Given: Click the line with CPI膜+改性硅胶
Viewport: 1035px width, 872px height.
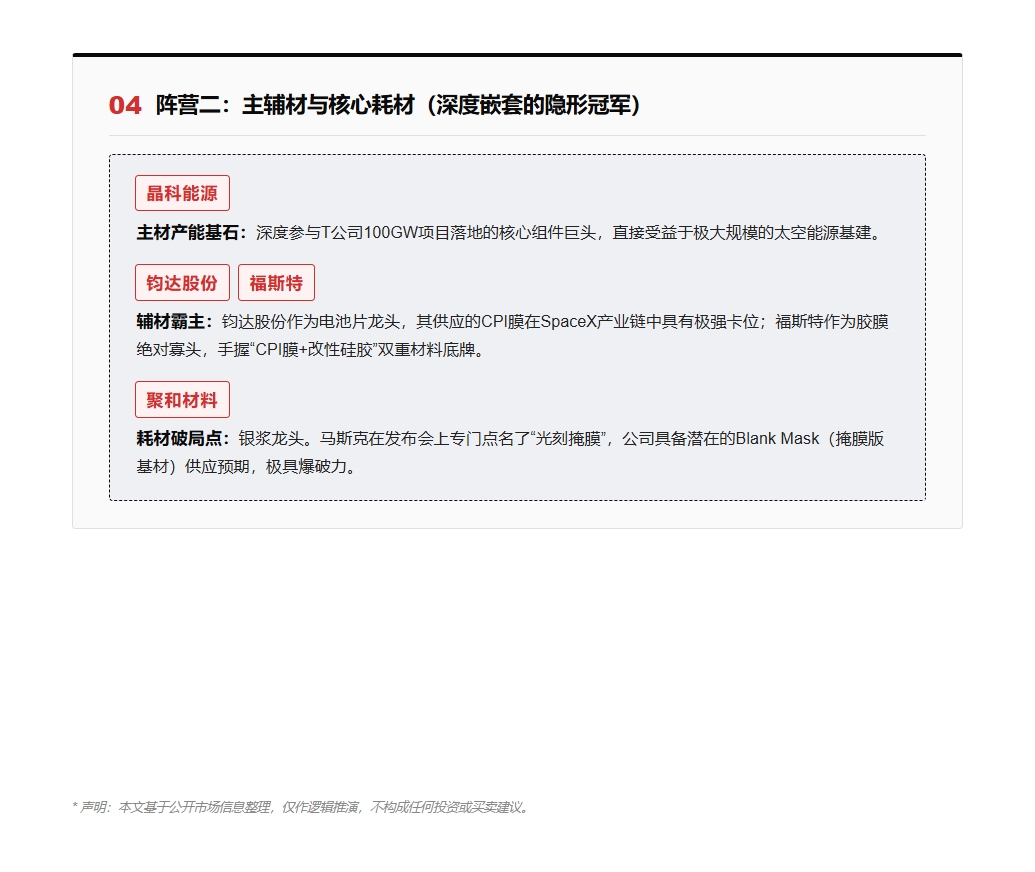Looking at the screenshot, I should (x=312, y=350).
